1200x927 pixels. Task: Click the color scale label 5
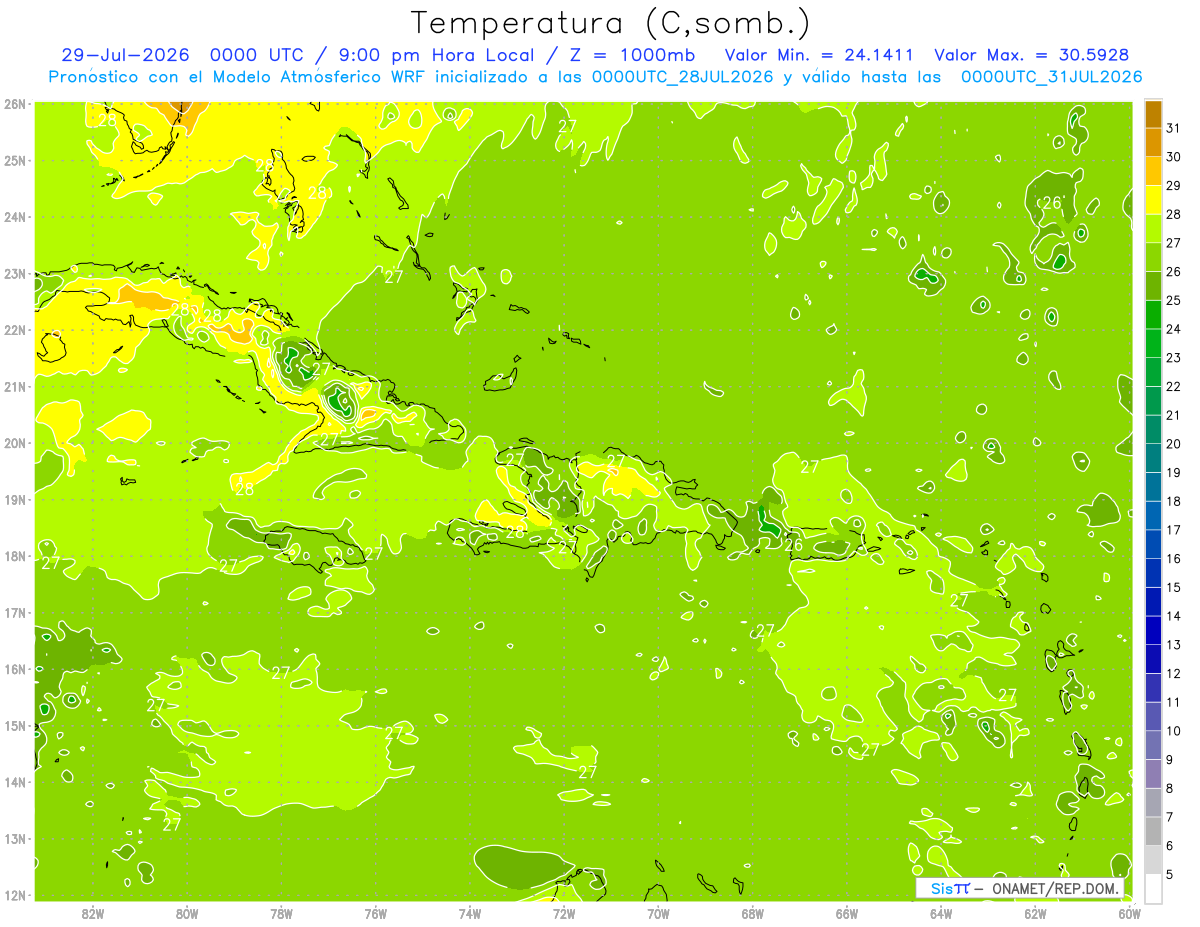pyautogui.click(x=1171, y=874)
